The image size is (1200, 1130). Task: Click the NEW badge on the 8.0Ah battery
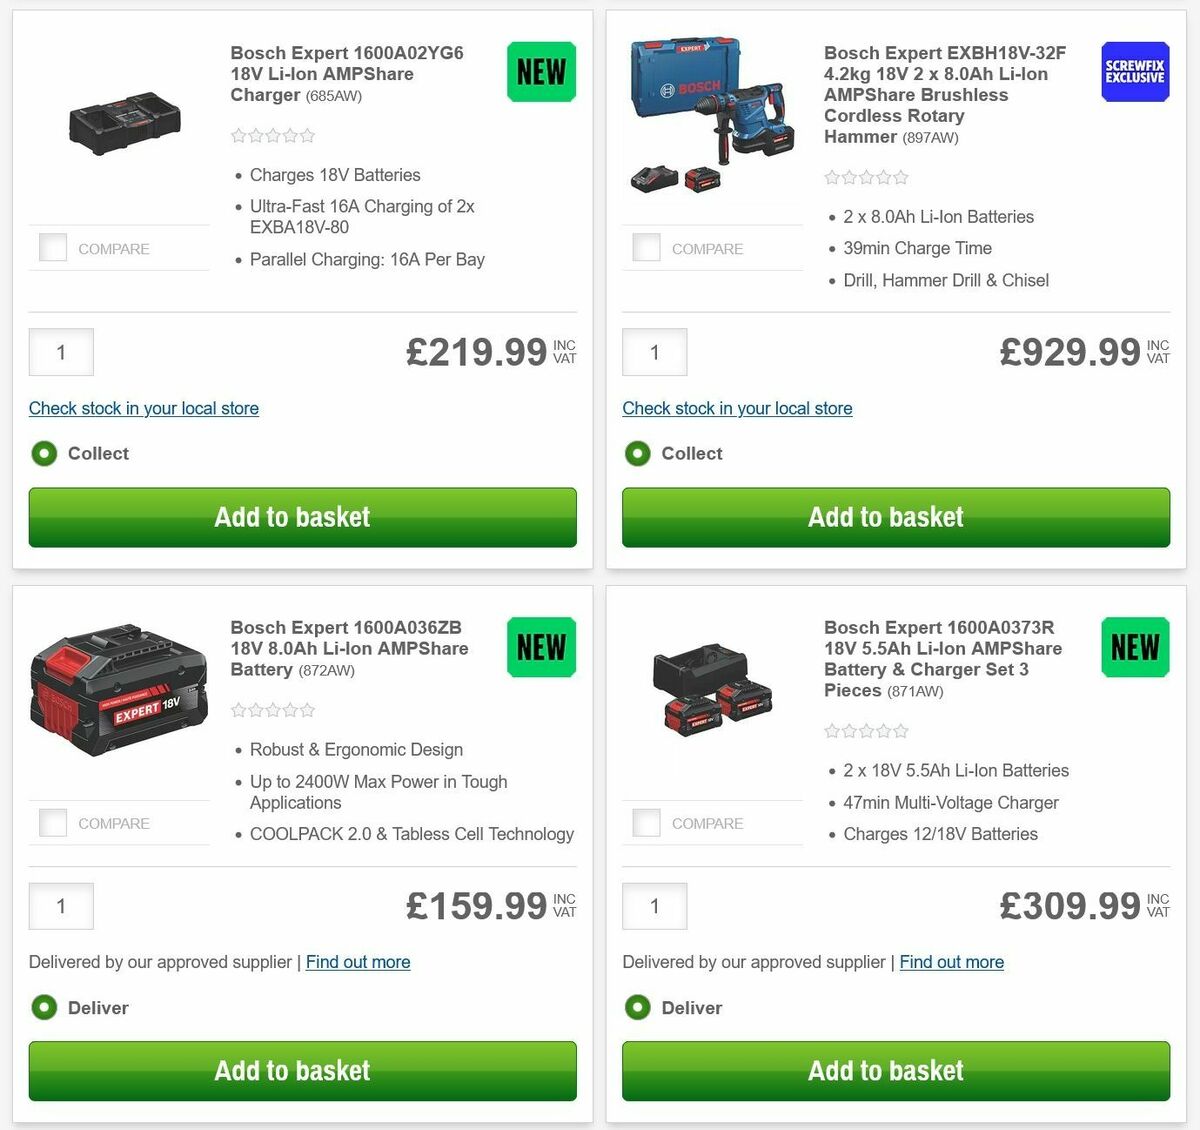tap(540, 647)
